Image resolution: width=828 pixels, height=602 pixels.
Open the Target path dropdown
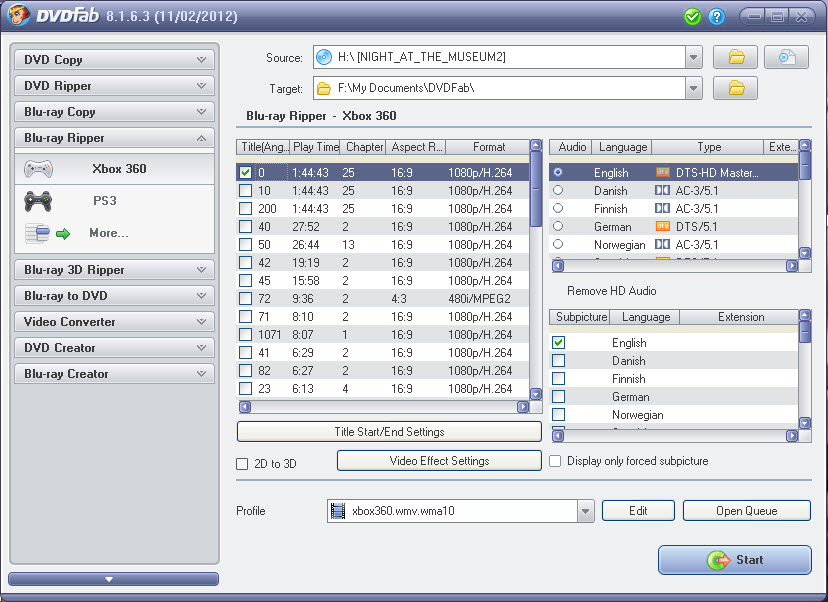[693, 88]
